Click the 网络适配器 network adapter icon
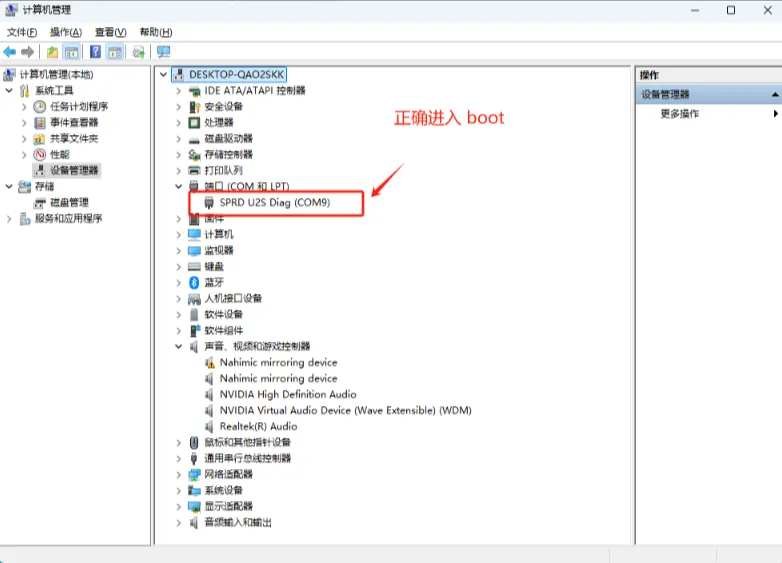 pos(194,474)
